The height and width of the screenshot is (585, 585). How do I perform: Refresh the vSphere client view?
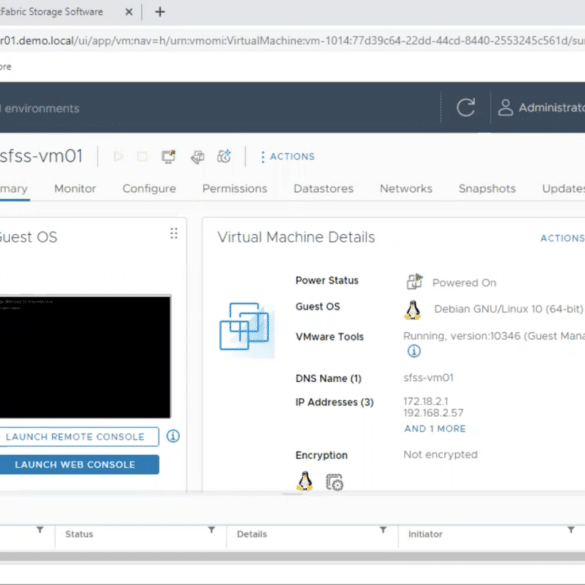[466, 107]
